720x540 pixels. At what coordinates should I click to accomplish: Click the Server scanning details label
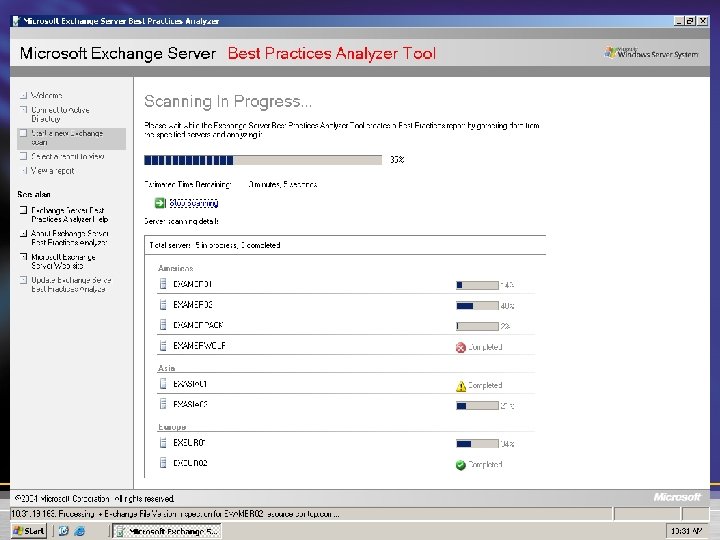(181, 221)
